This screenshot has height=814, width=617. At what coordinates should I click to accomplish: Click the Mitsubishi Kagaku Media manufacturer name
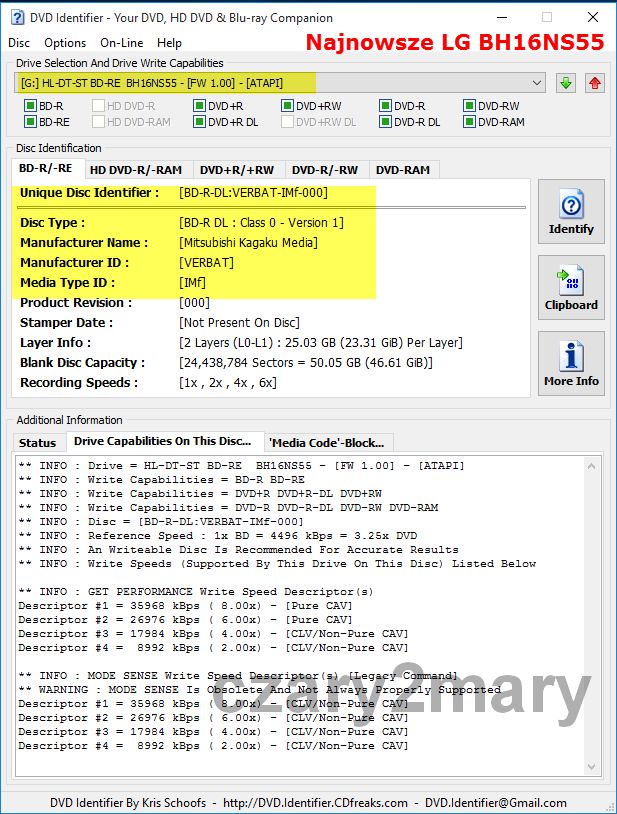coord(248,242)
